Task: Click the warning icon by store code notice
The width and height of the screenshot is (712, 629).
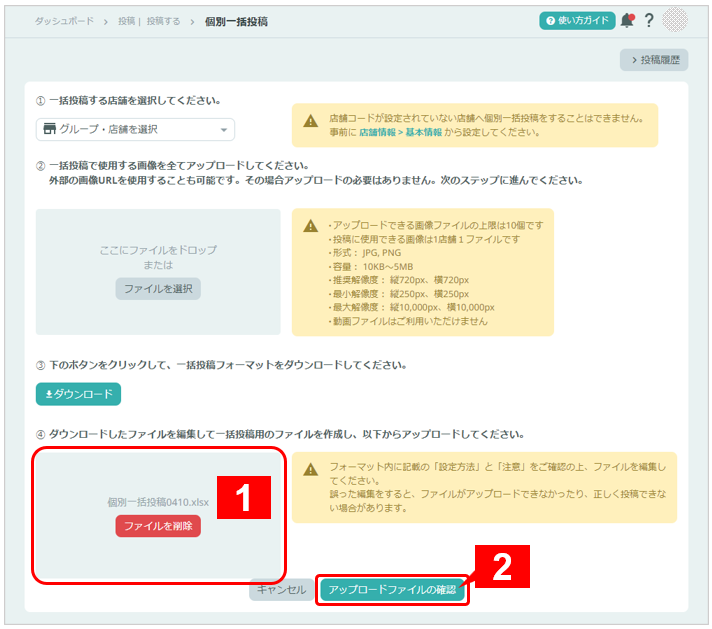Action: (x=311, y=121)
